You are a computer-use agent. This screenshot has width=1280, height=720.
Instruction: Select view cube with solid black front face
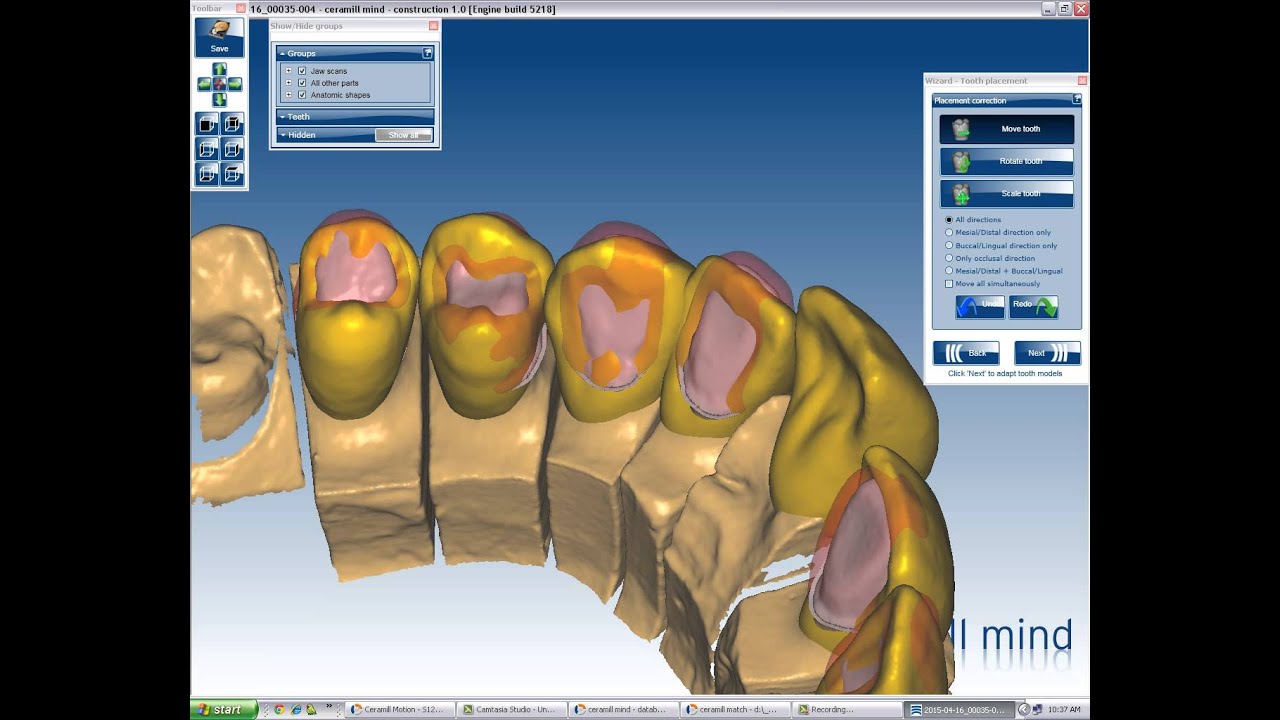click(207, 124)
